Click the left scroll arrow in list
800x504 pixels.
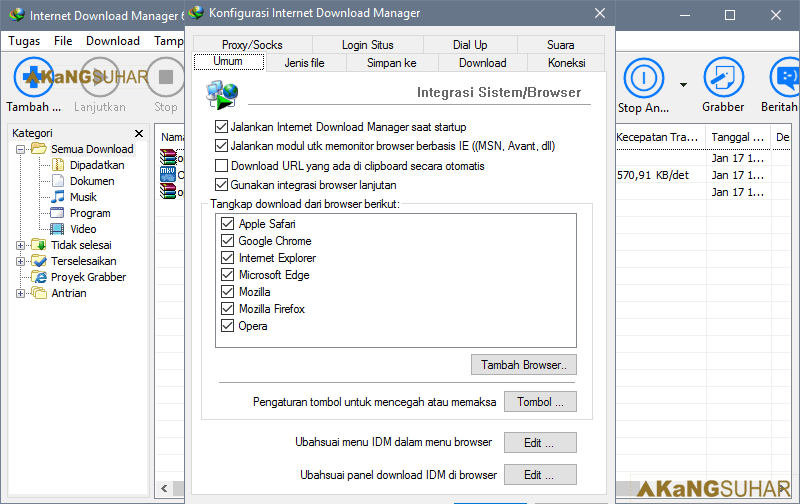[x=164, y=489]
